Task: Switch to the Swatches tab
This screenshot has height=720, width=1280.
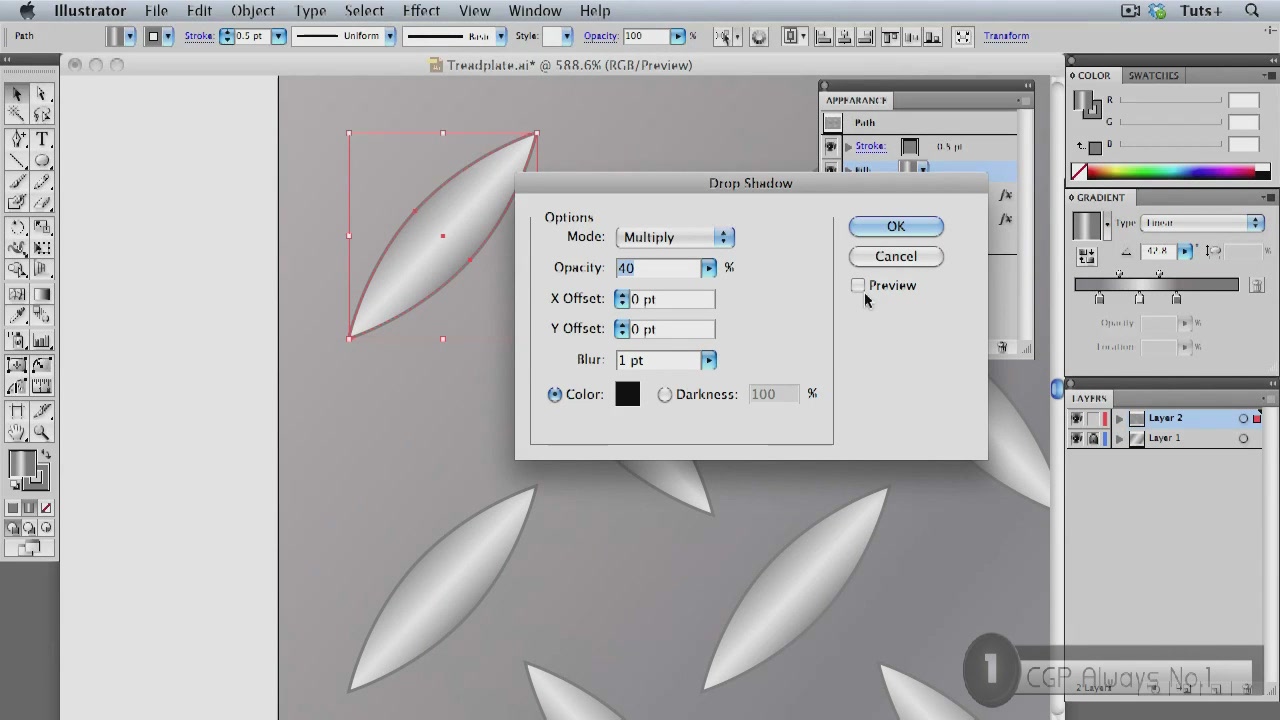Action: click(1153, 76)
